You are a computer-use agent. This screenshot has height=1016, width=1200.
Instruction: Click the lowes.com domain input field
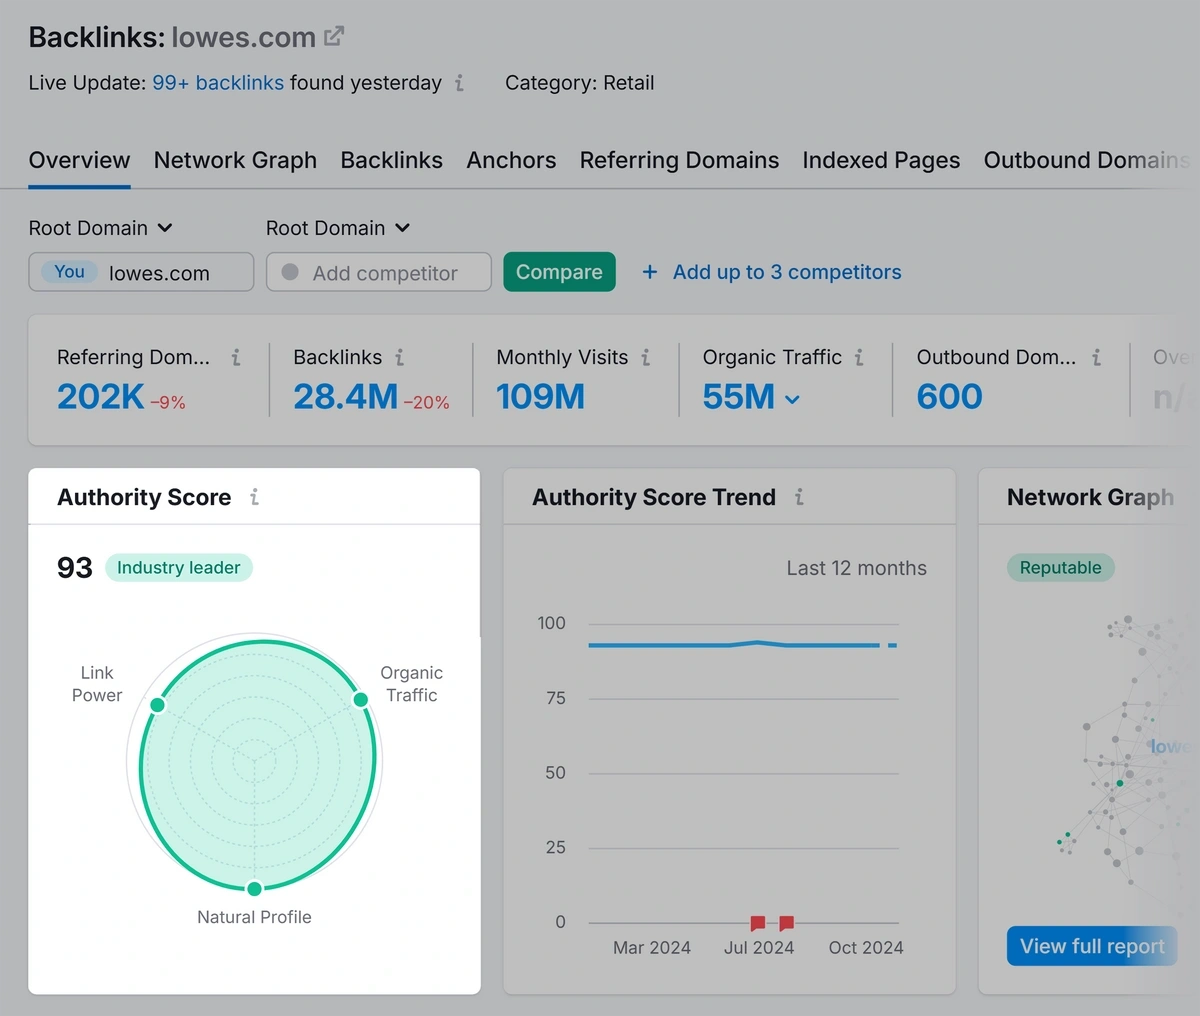(x=141, y=272)
